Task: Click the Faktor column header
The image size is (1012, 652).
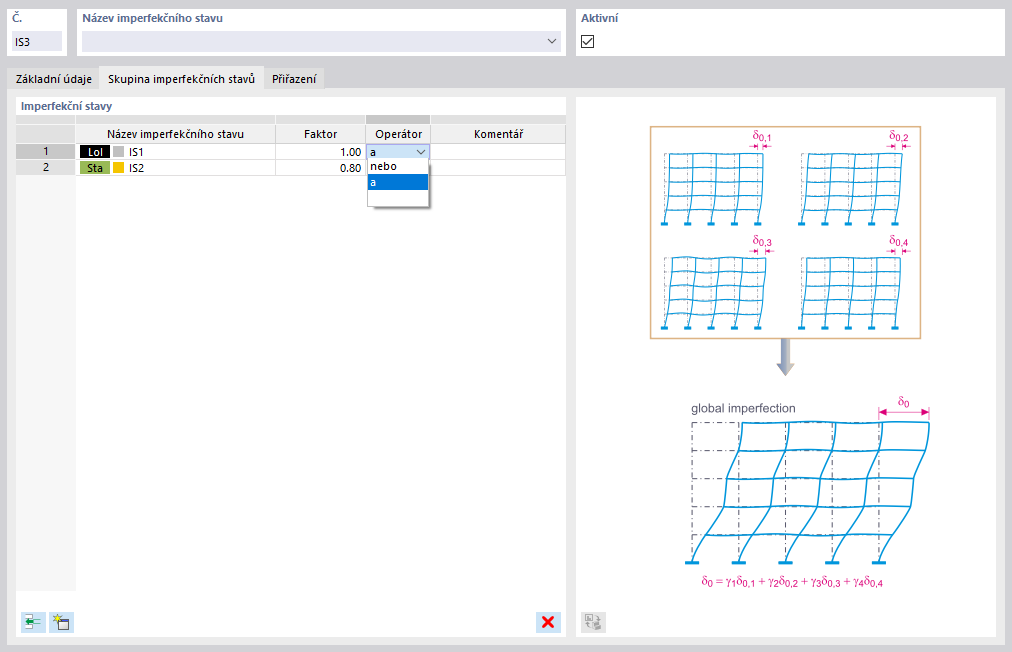Action: (x=321, y=134)
